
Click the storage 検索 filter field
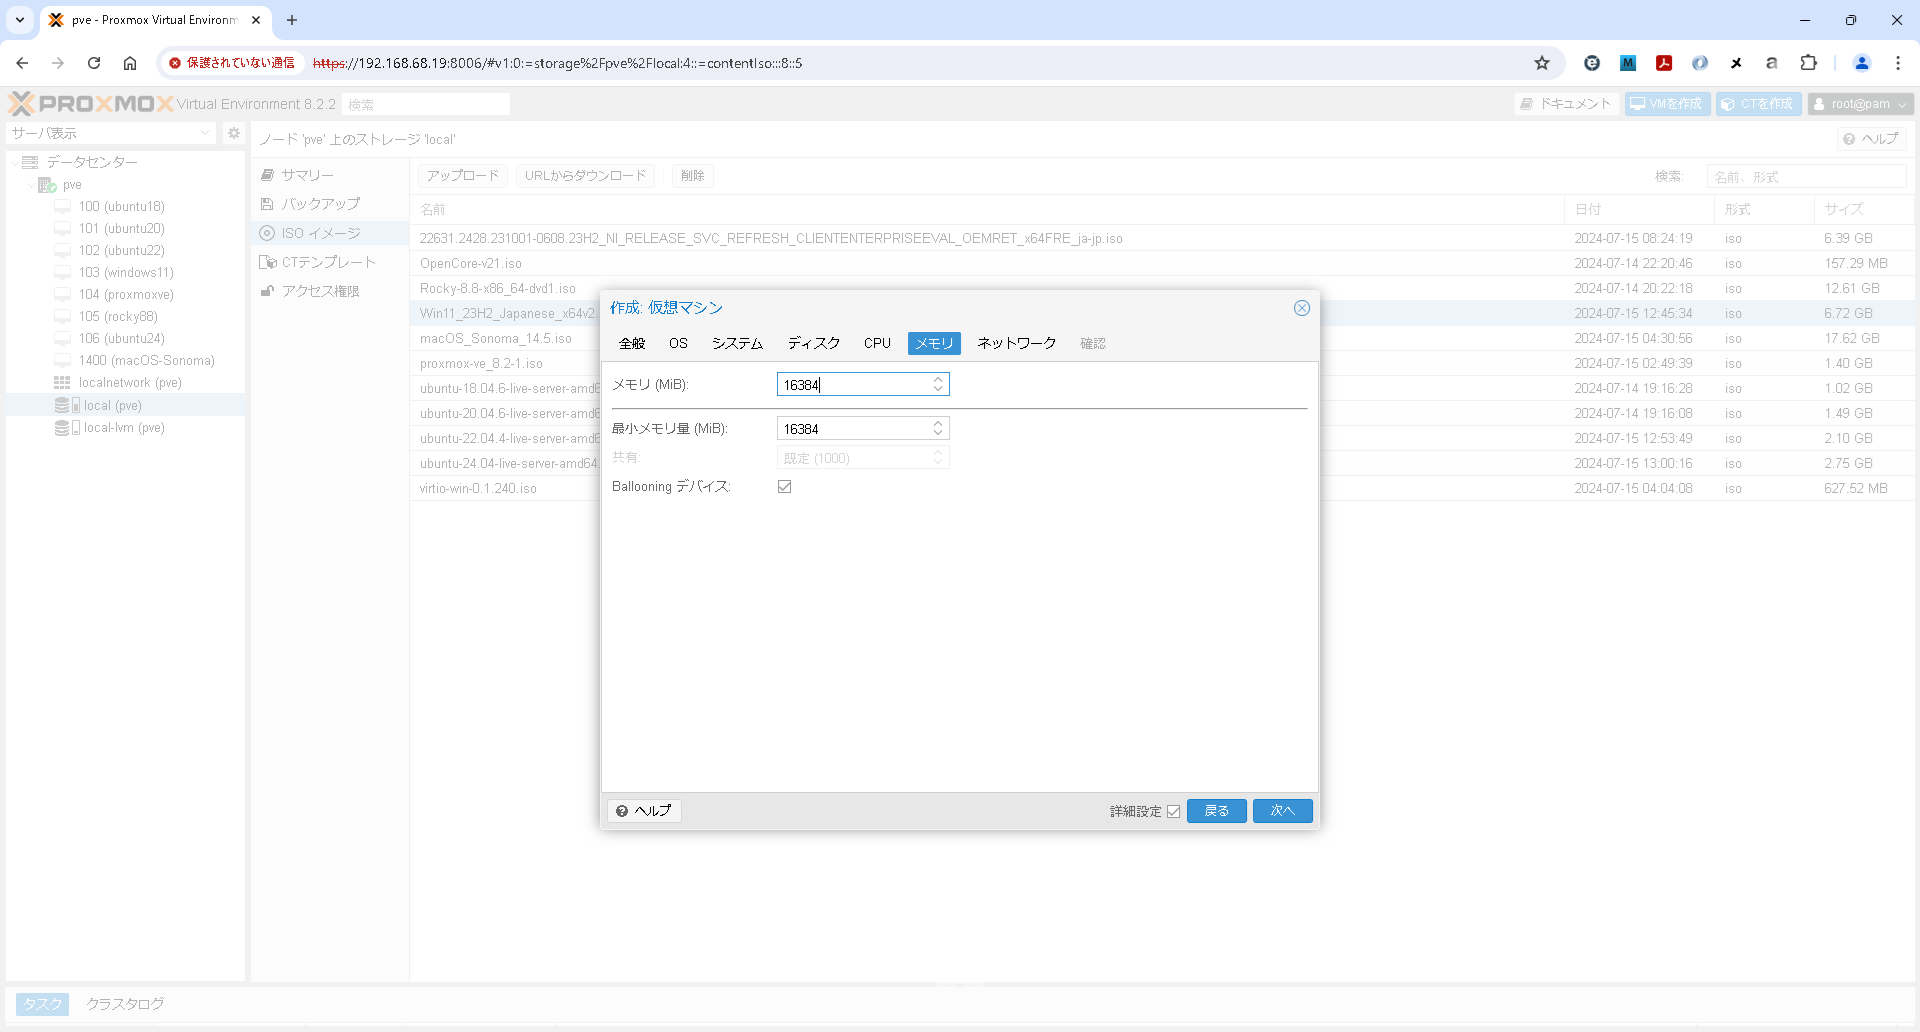(x=1806, y=177)
